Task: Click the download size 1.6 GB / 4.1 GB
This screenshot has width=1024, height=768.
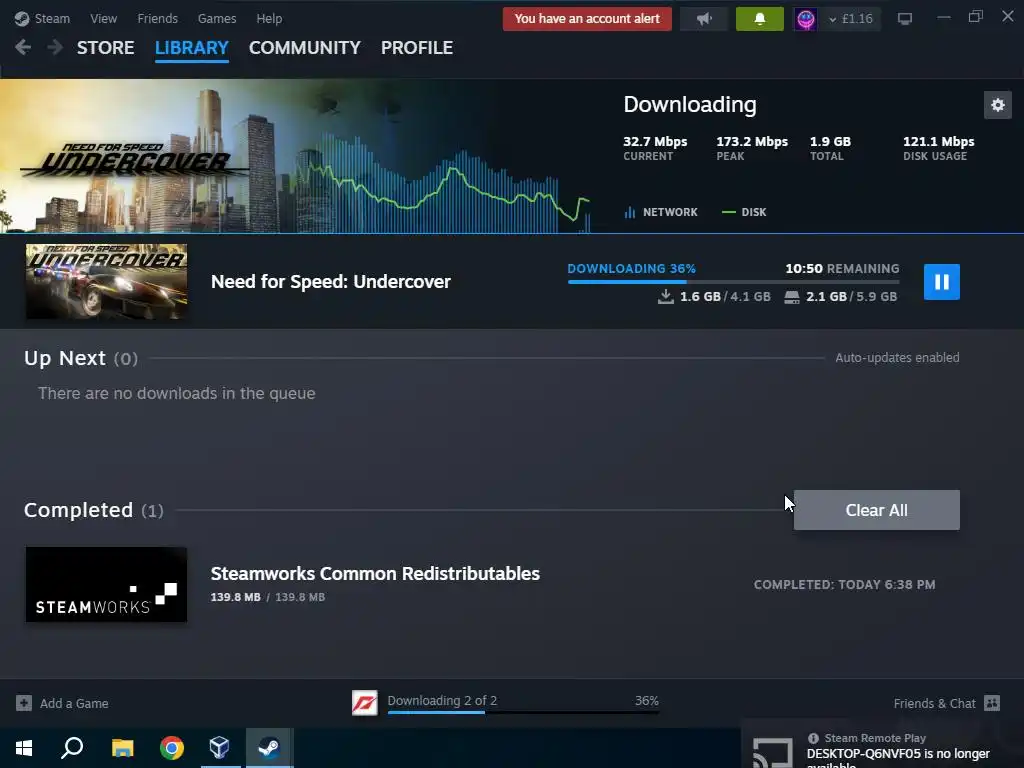Action: [714, 296]
